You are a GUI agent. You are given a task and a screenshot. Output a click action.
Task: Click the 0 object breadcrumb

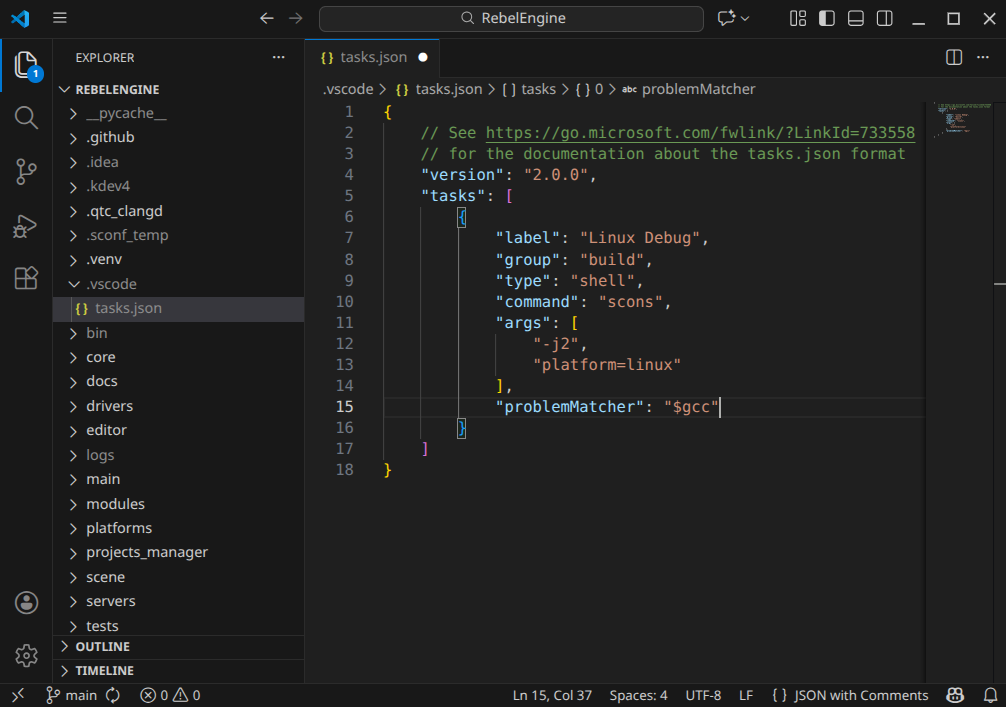tap(589, 89)
